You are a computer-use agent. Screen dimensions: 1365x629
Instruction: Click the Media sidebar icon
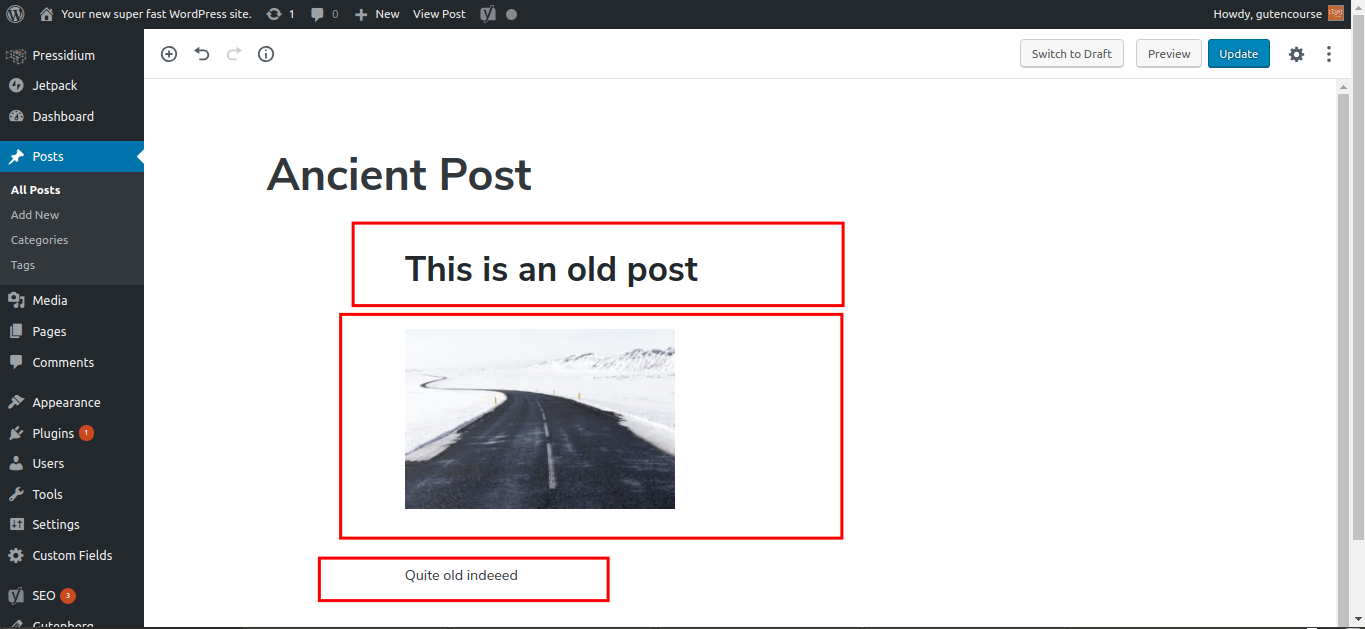[x=16, y=300]
